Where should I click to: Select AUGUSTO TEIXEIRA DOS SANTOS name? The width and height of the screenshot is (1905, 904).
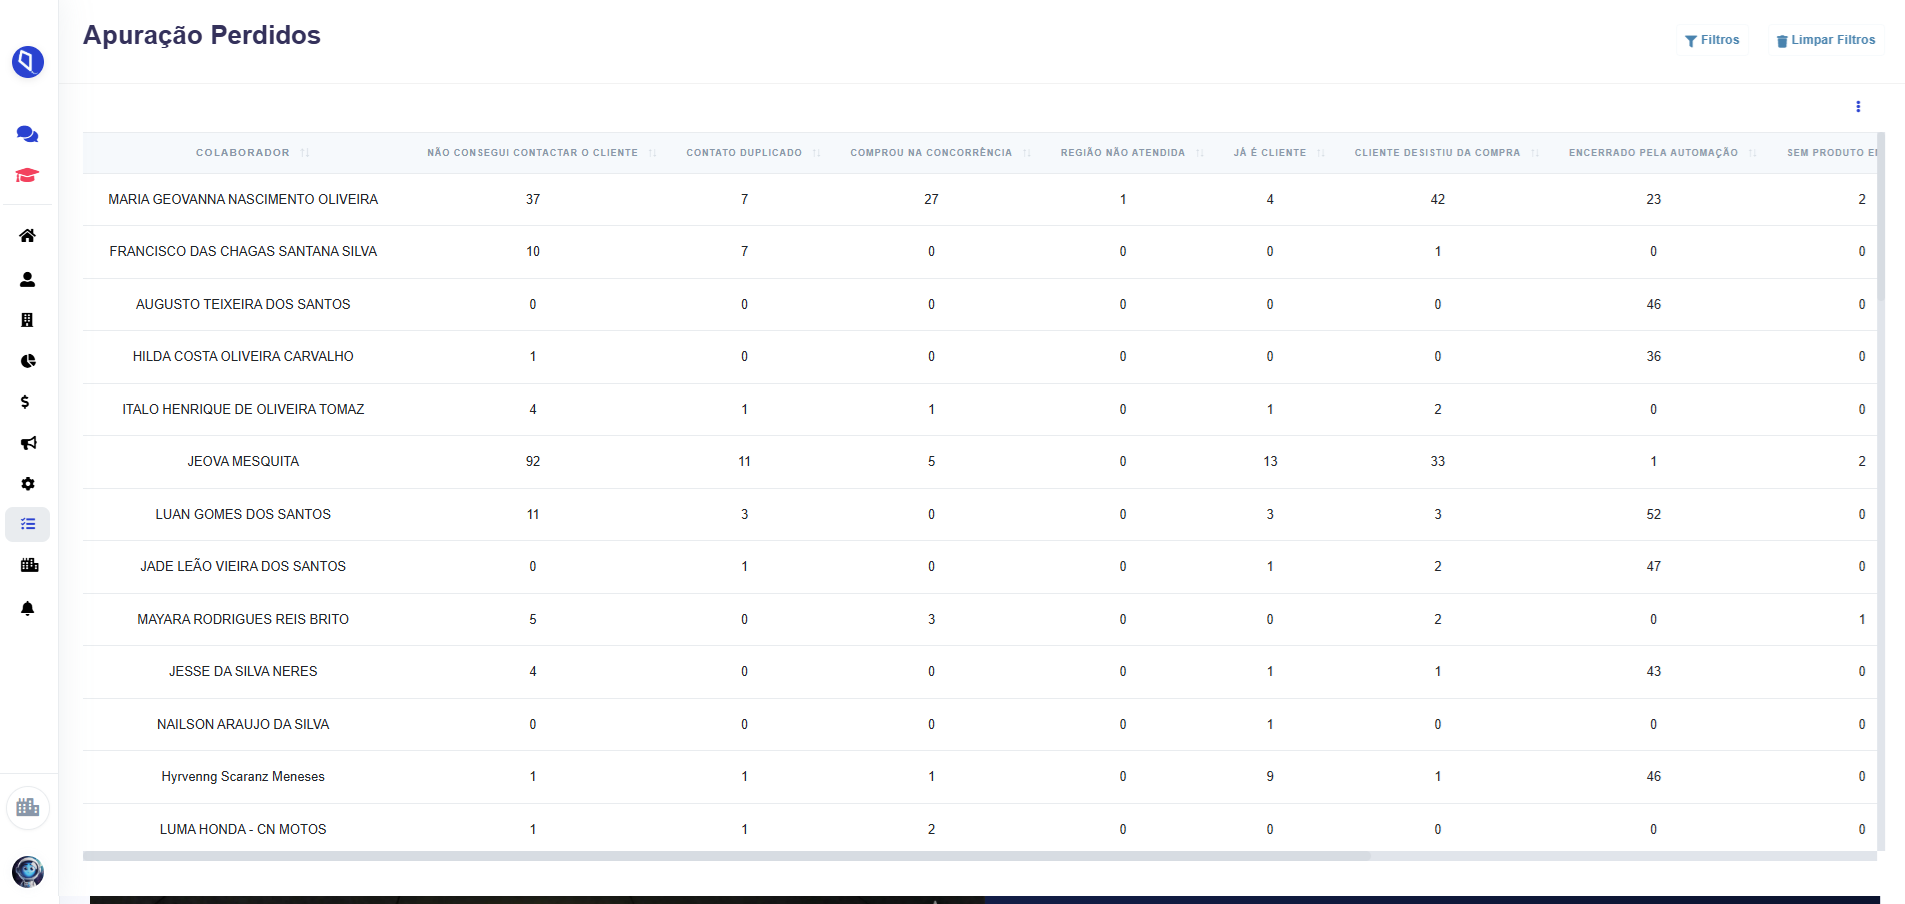pyautogui.click(x=243, y=305)
